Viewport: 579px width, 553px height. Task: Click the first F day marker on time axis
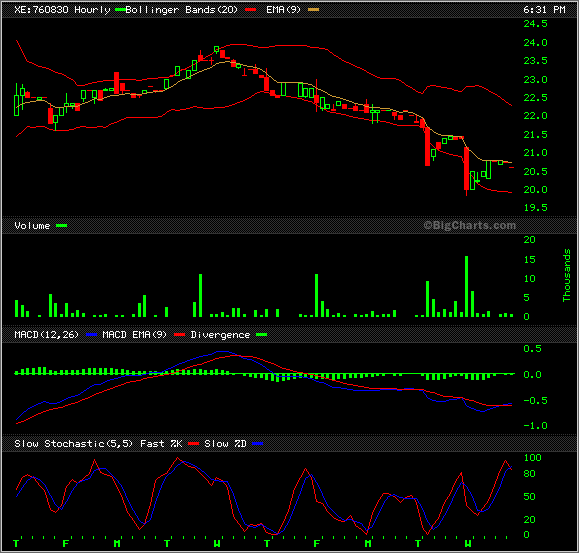click(x=66, y=543)
